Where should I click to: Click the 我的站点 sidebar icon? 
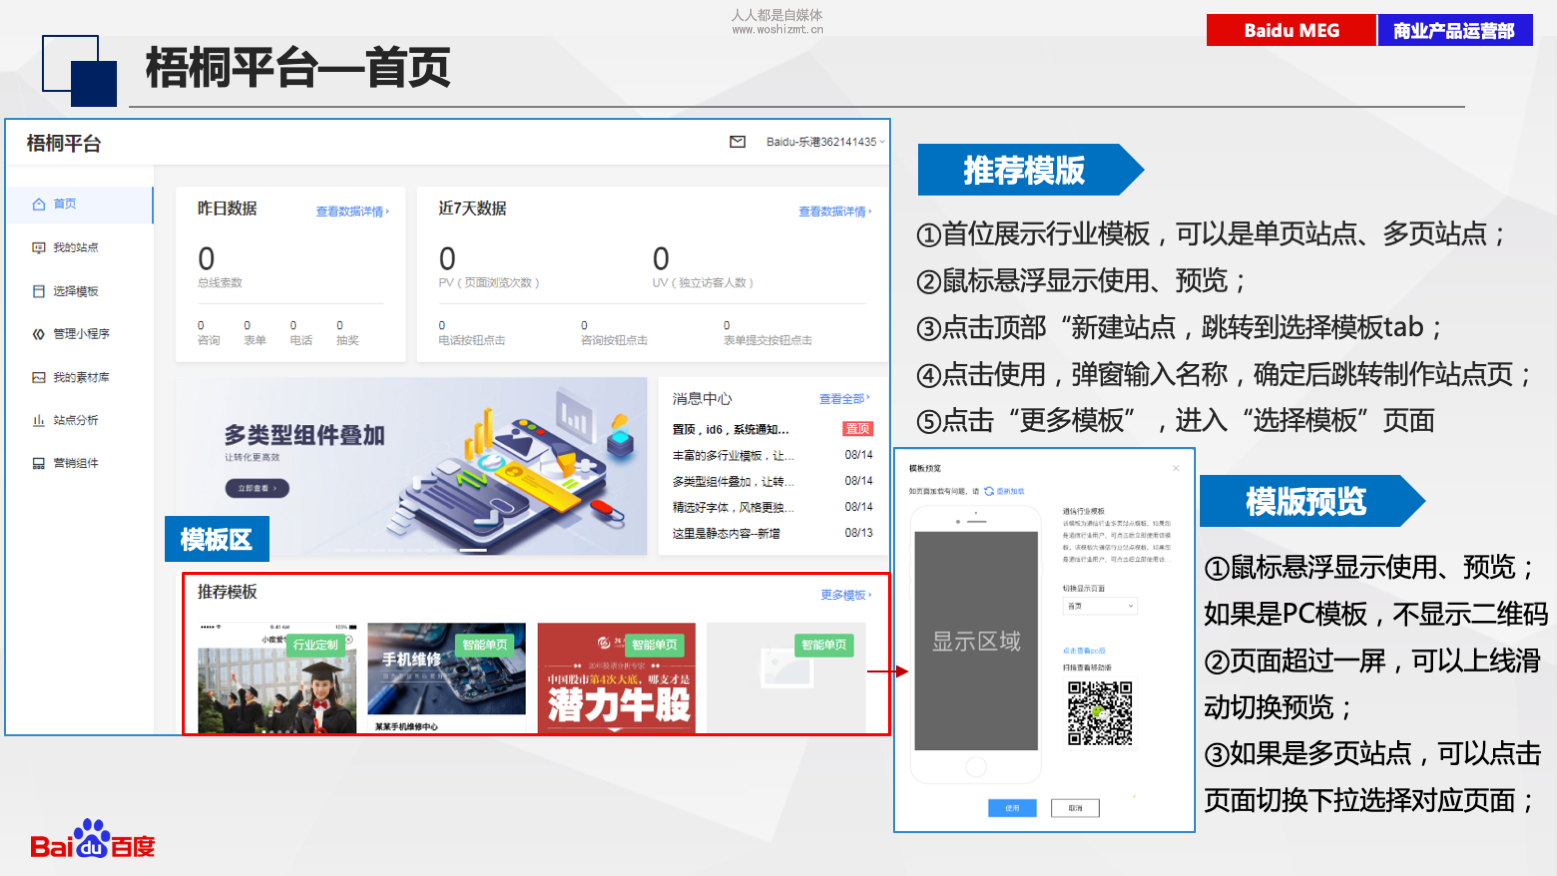coord(39,247)
